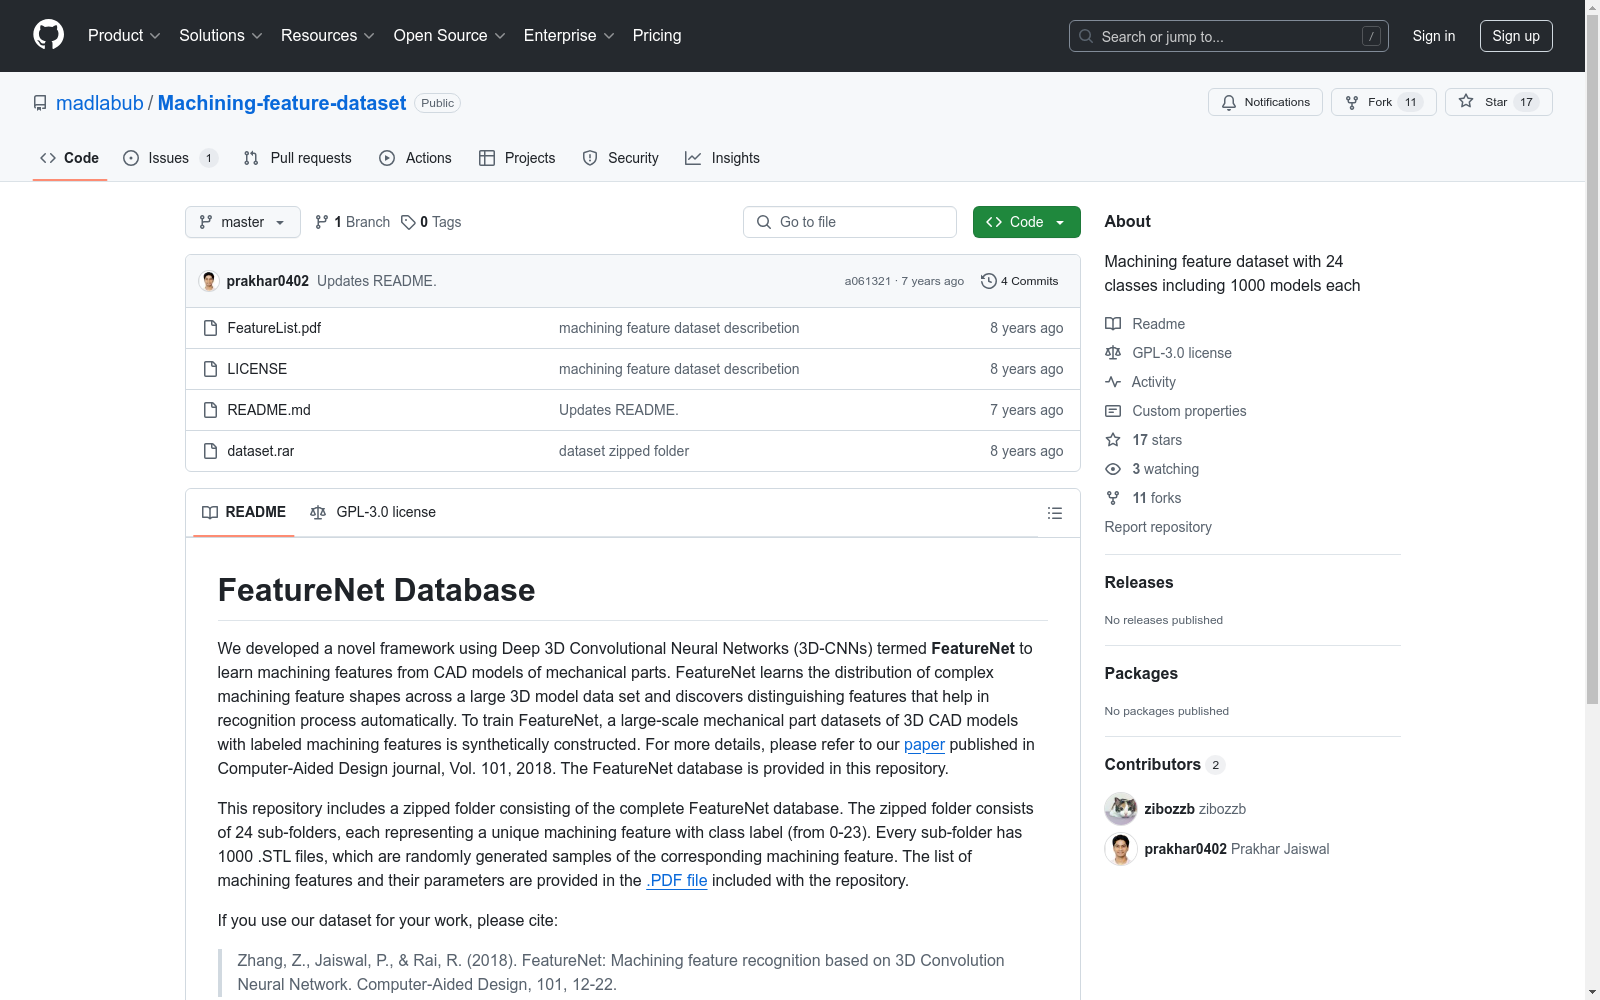Expand the Resources dropdown menu

328,36
